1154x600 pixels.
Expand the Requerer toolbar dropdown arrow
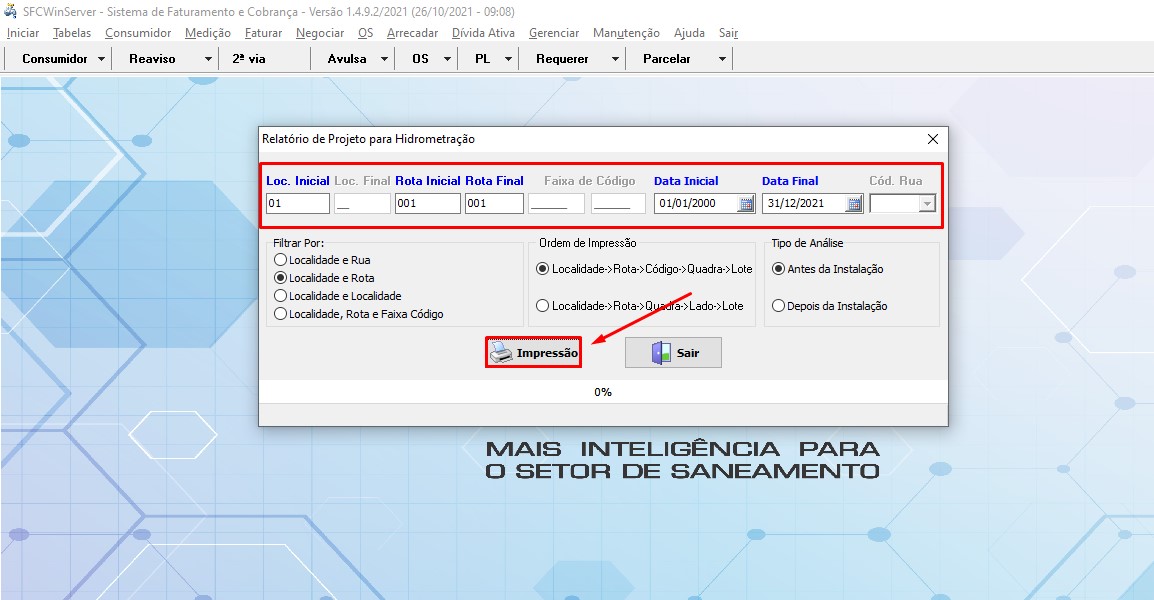(x=615, y=59)
